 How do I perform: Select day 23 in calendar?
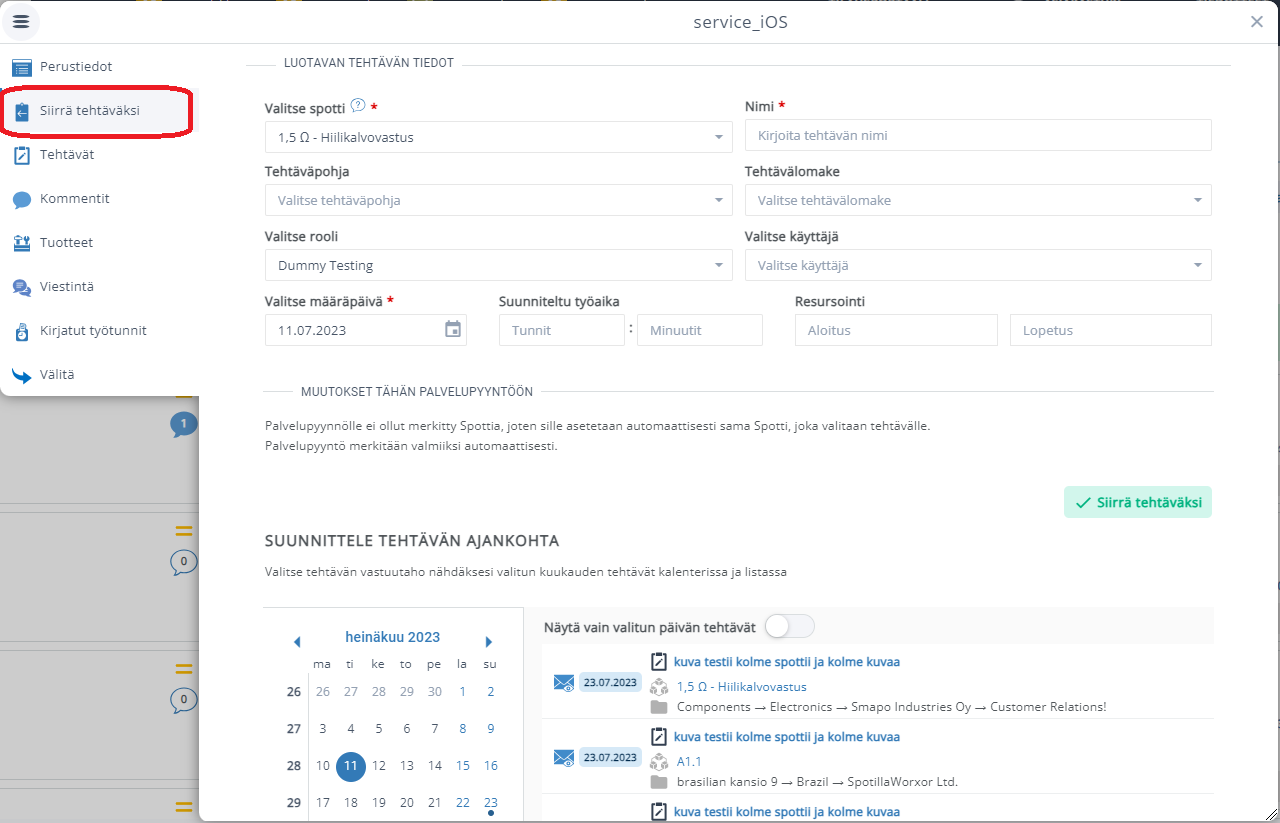tap(490, 802)
